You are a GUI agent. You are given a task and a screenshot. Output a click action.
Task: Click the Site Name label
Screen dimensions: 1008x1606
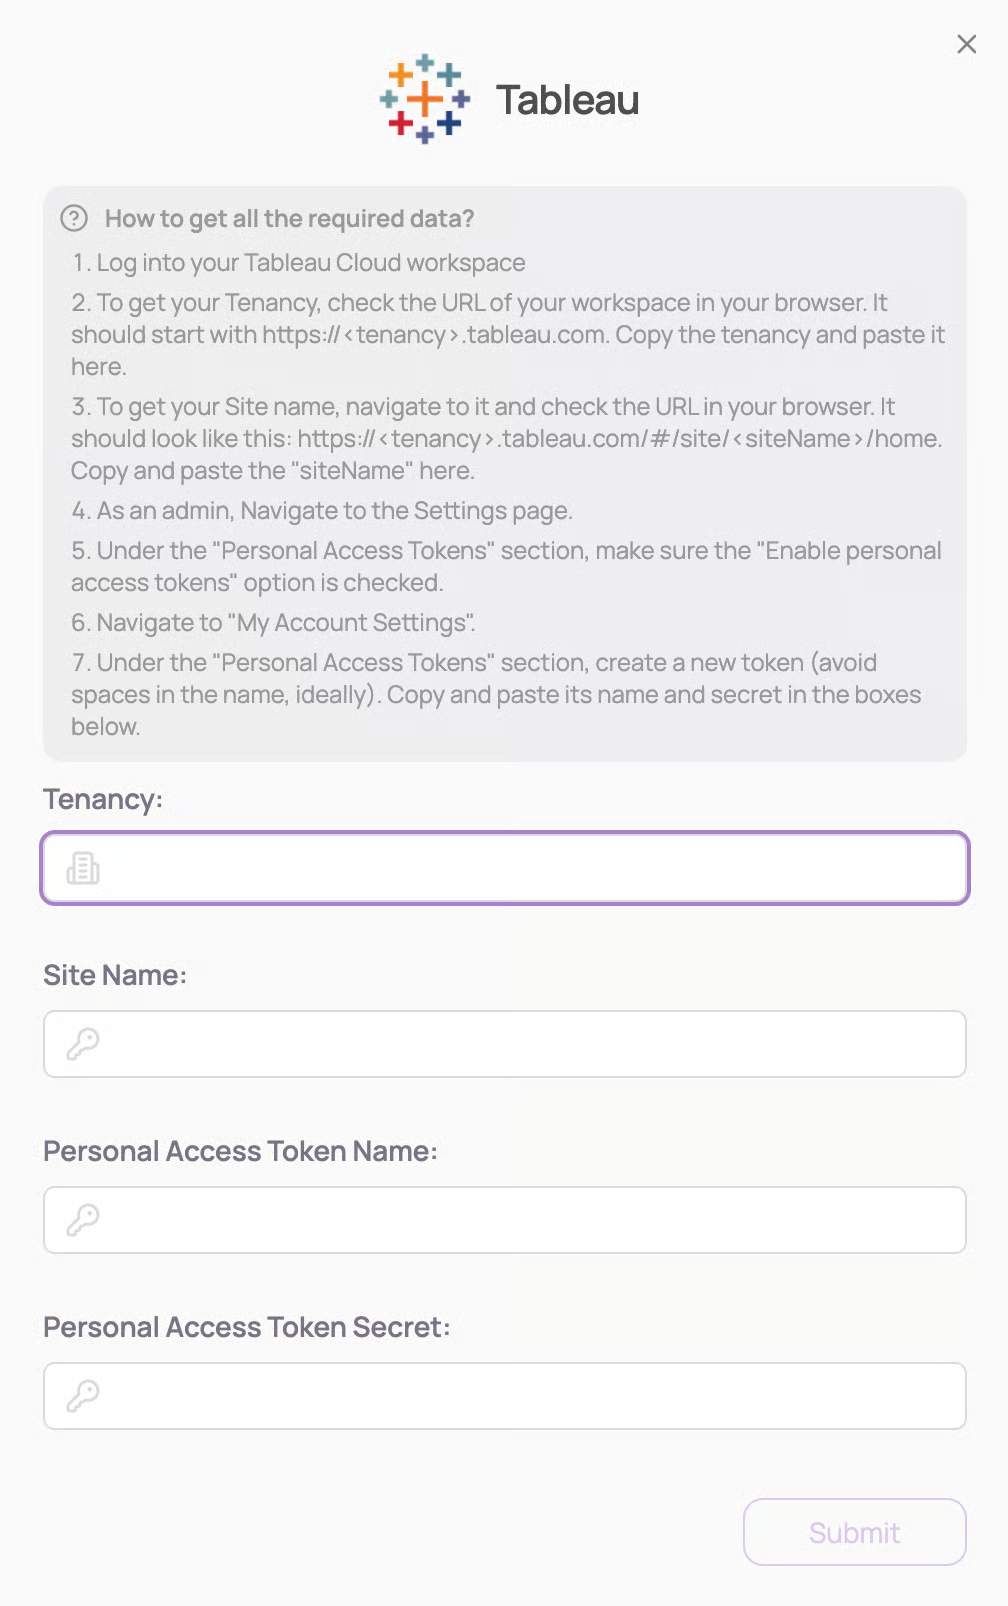coord(115,975)
